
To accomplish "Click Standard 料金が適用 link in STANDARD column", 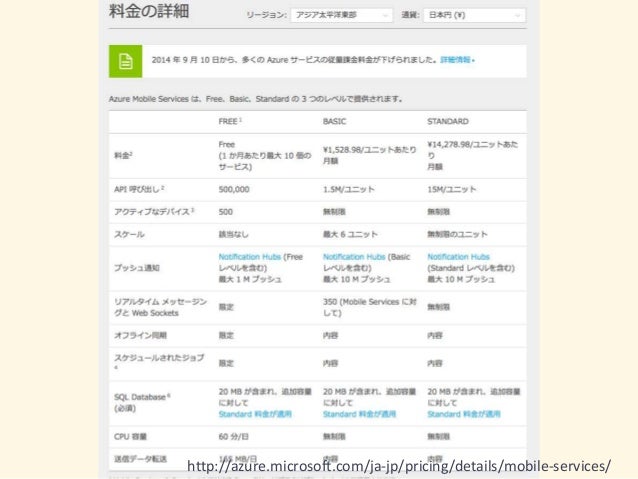I will click(x=463, y=414).
